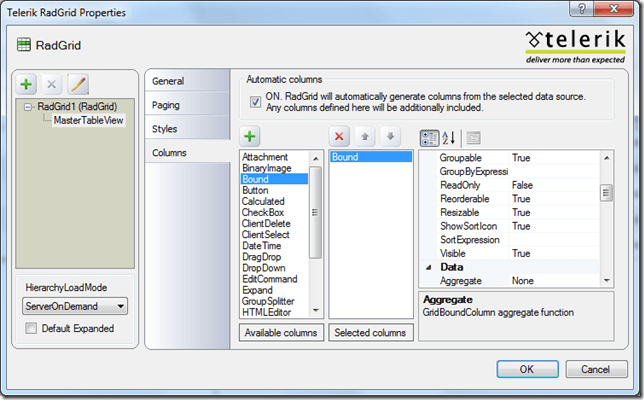Enable the Default Expanded checkbox
The image size is (644, 400).
click(x=31, y=328)
